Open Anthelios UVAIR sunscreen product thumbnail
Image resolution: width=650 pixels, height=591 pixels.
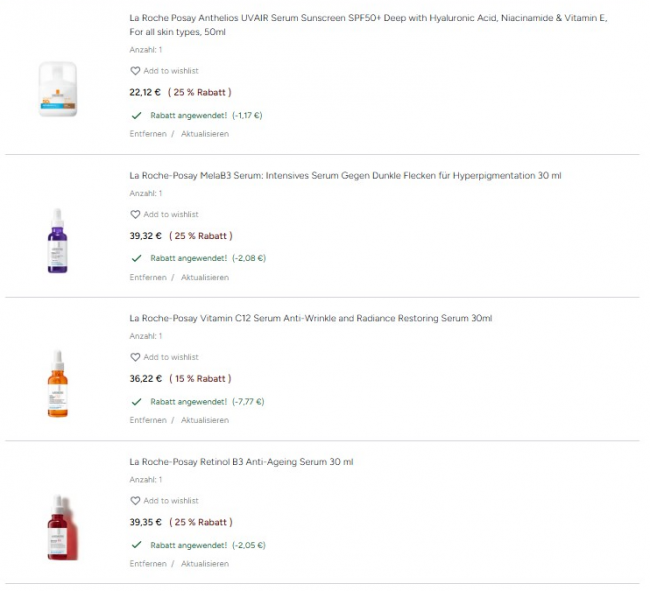click(x=57, y=89)
